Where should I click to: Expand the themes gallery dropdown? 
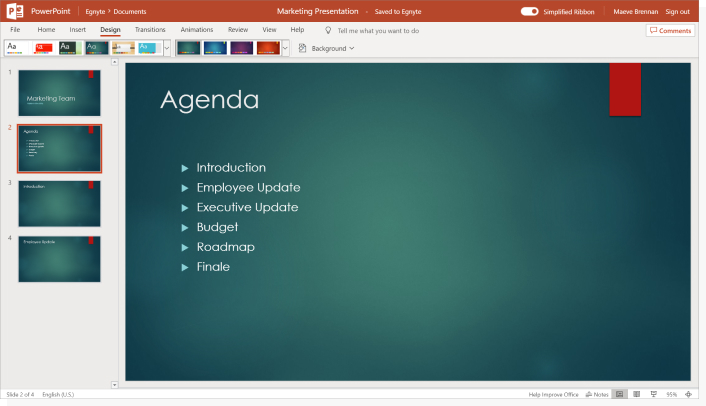coord(167,47)
